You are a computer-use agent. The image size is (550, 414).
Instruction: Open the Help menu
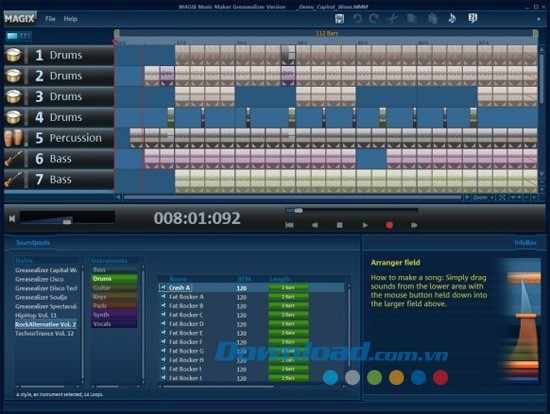(71, 19)
